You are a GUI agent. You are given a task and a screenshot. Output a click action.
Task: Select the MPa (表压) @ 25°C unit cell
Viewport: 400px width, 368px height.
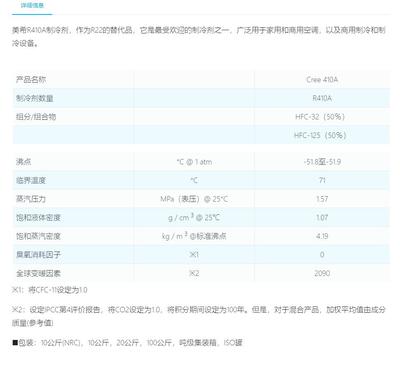[194, 199]
